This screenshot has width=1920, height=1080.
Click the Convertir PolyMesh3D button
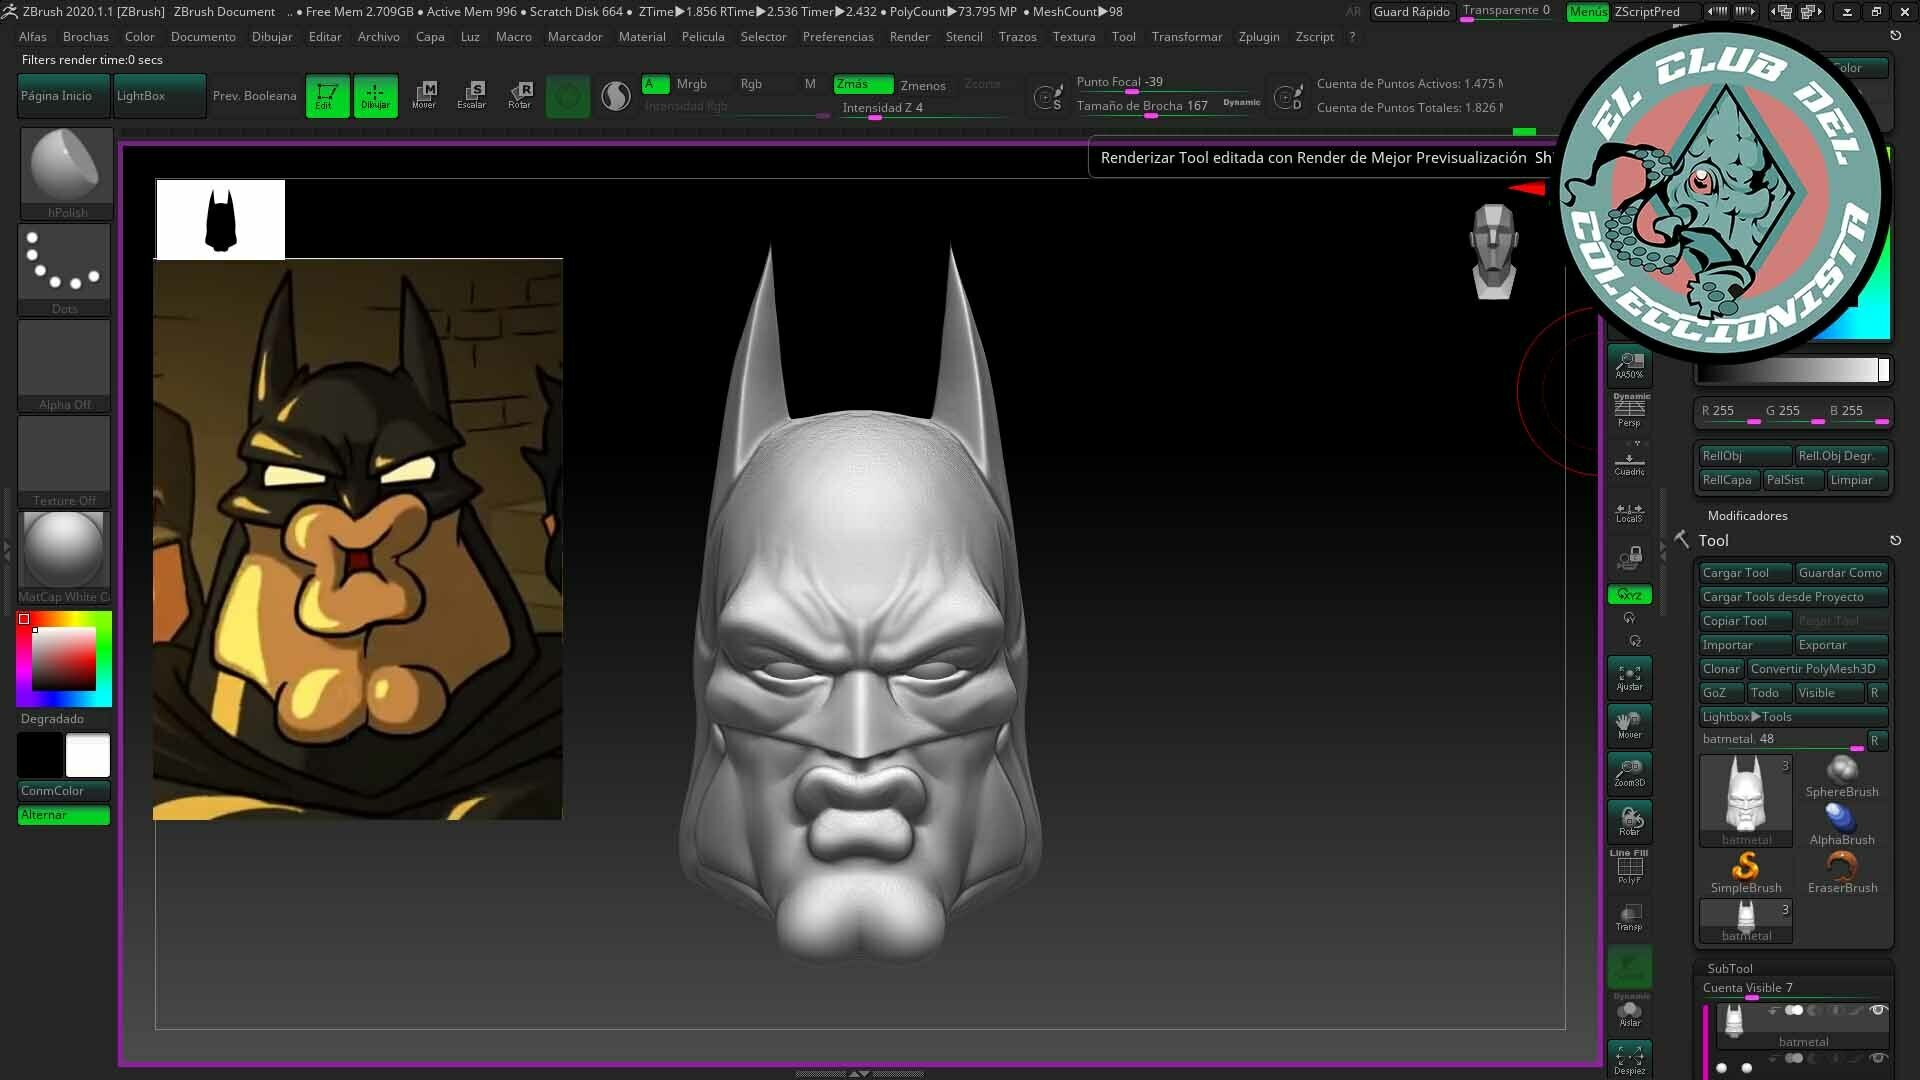(x=1816, y=669)
